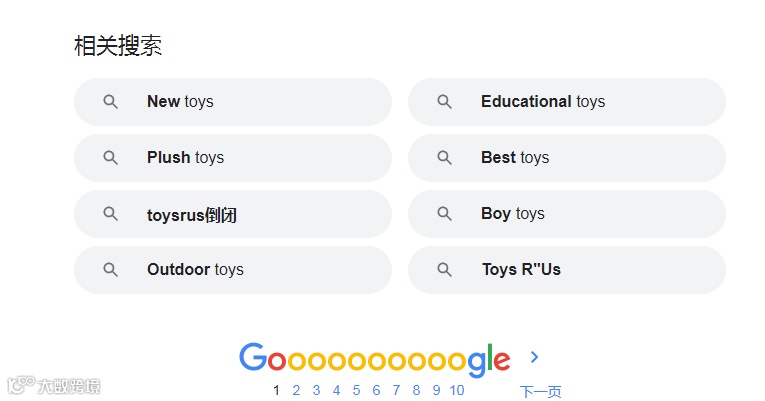This screenshot has height=401, width=765.
Task: Click search icon beside Boy toys
Action: [x=445, y=214]
